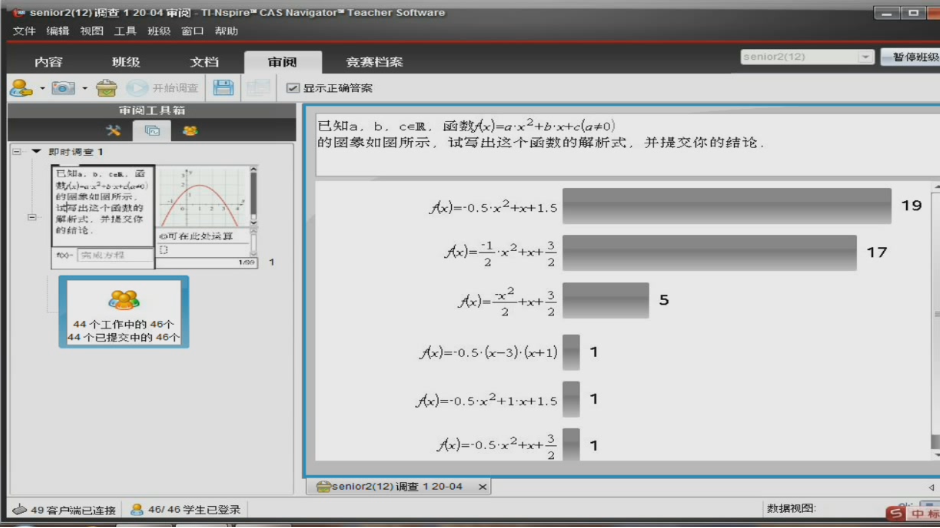This screenshot has height=528, width=940.
Task: Select the wrench tools icon in 审阅工具箱
Action: (x=113, y=130)
